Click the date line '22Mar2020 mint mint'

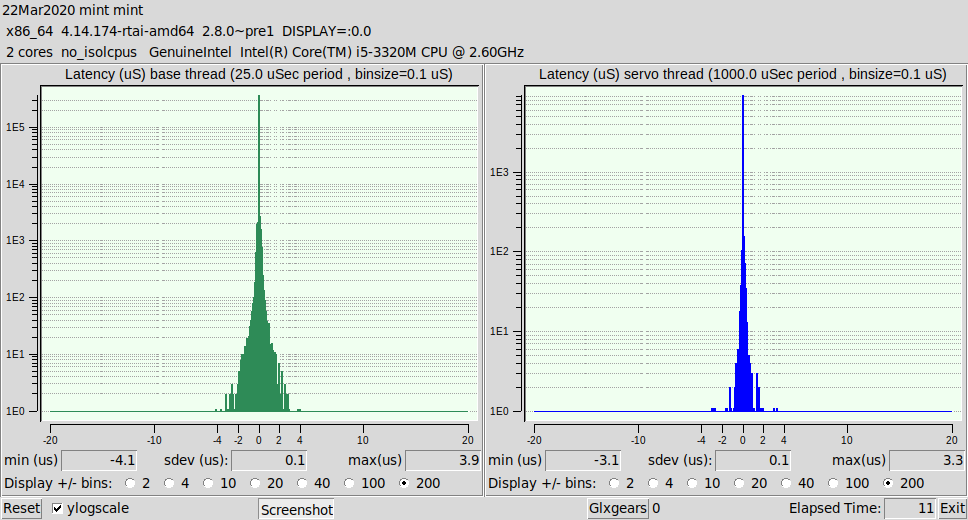coord(73,10)
